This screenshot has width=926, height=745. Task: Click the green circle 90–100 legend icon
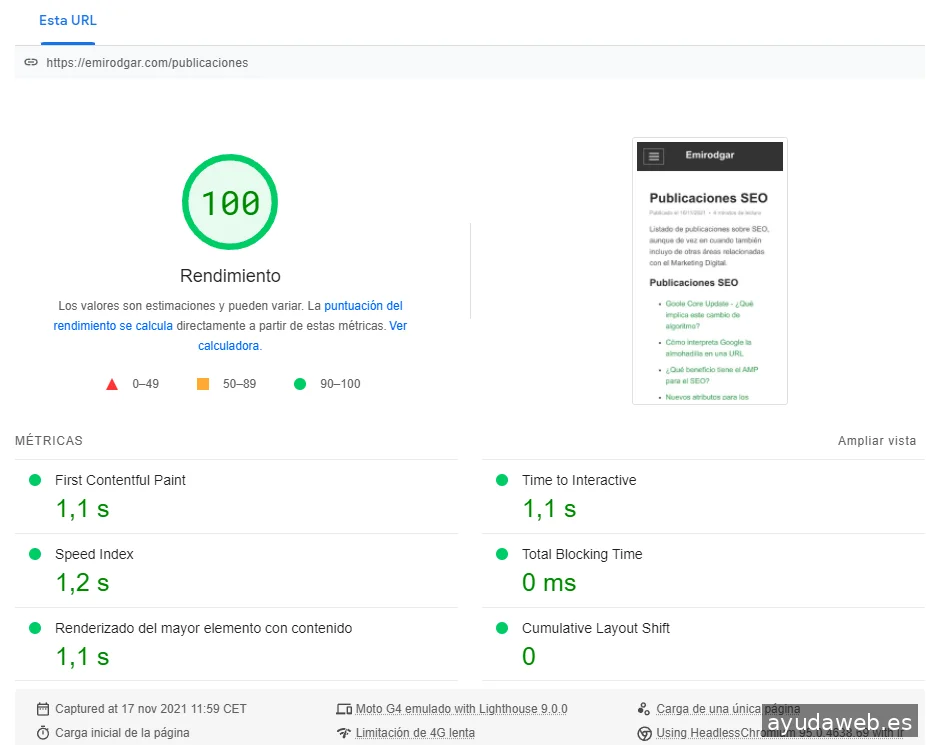click(299, 384)
